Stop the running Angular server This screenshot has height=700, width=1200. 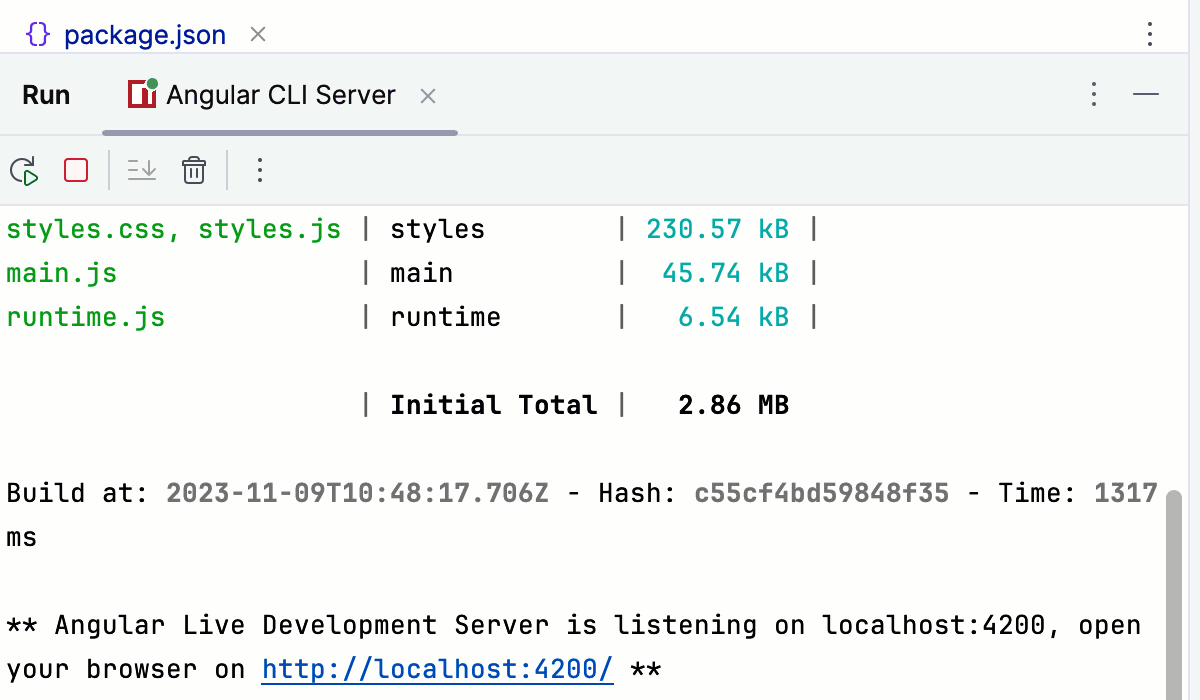[75, 170]
